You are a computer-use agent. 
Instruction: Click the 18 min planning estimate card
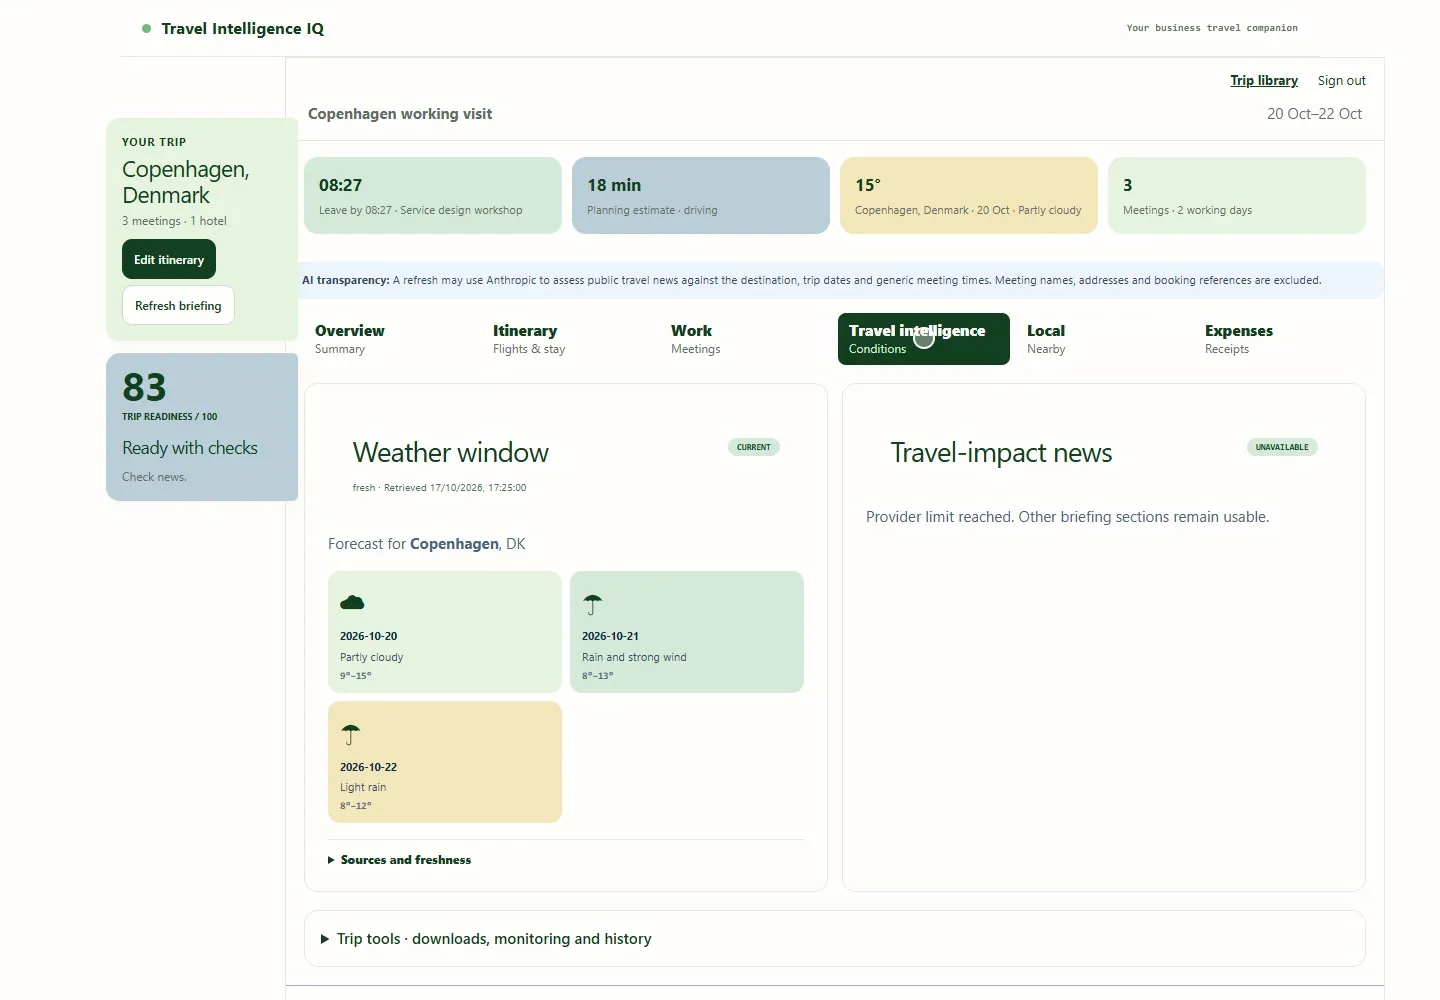[701, 195]
